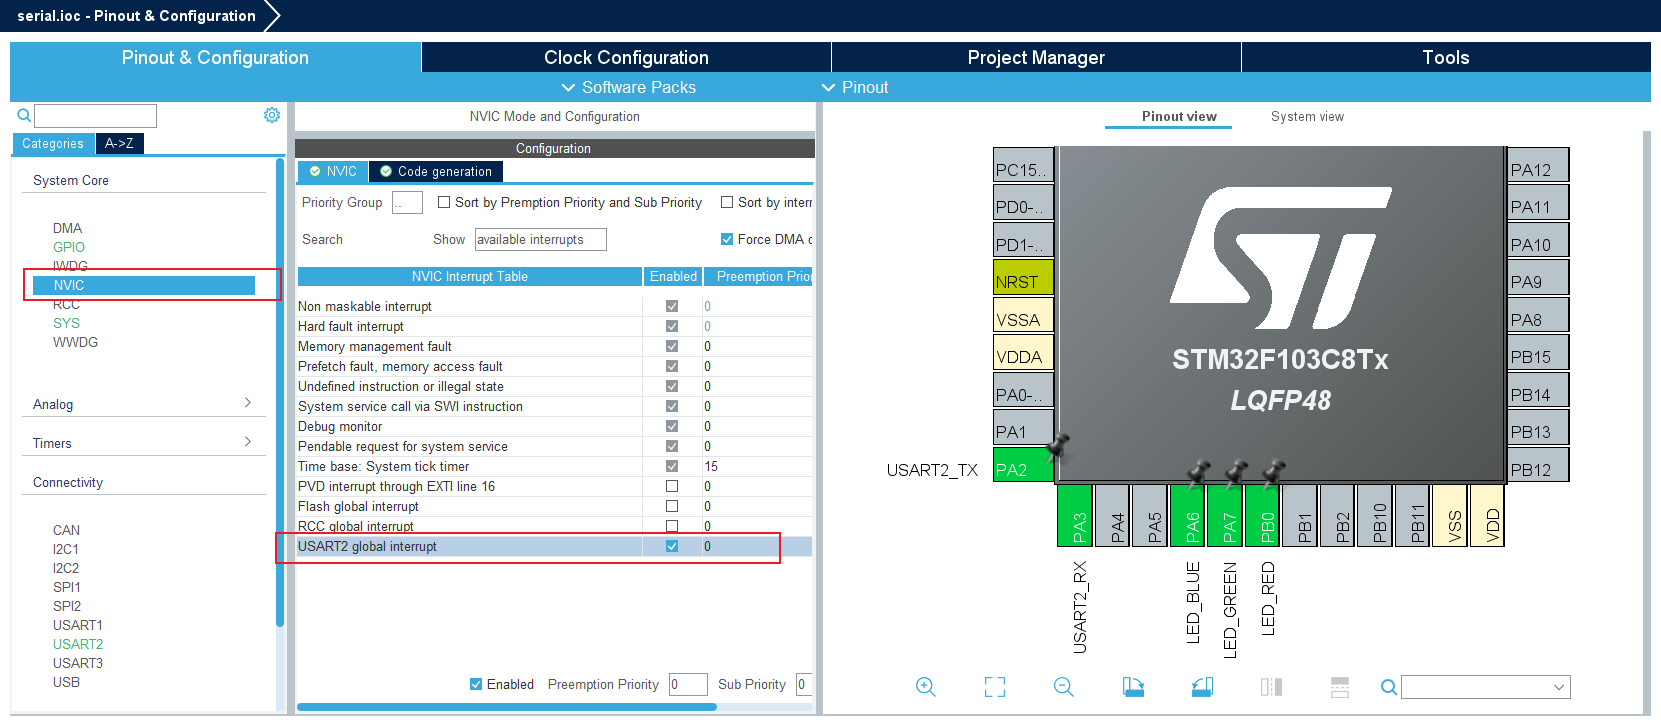The height and width of the screenshot is (726, 1661).
Task: Switch to the Clock Configuration tab
Action: click(626, 57)
